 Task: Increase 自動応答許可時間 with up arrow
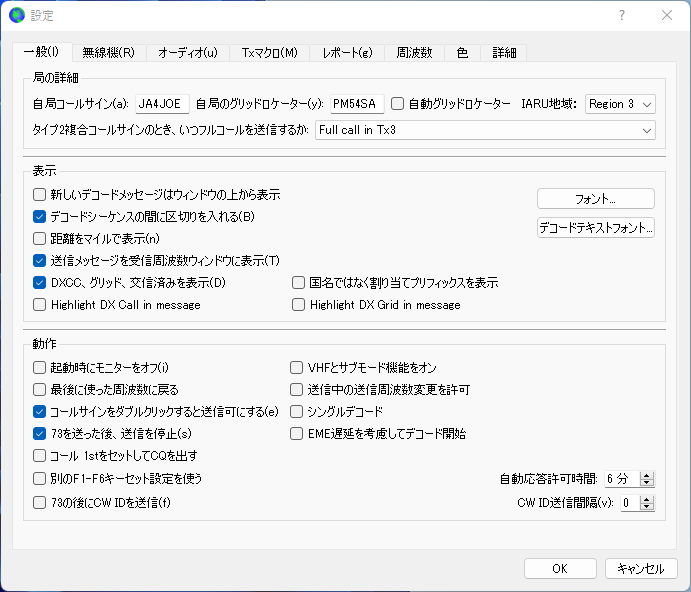[646, 475]
